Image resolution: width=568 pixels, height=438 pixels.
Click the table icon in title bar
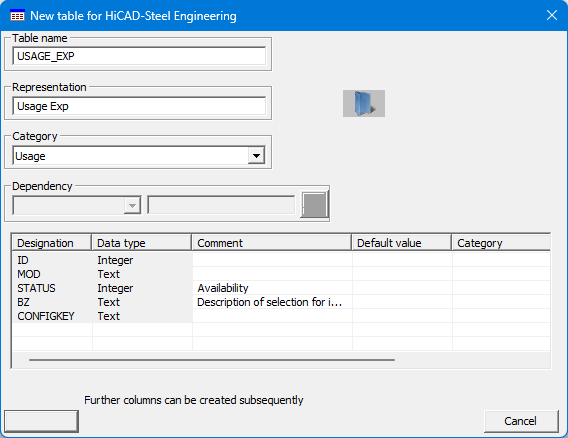point(17,16)
